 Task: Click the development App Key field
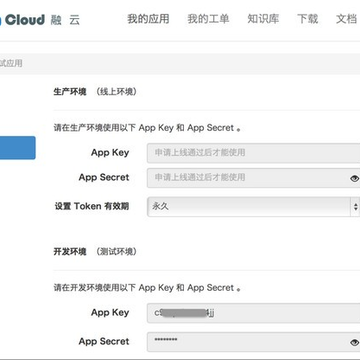click(254, 313)
